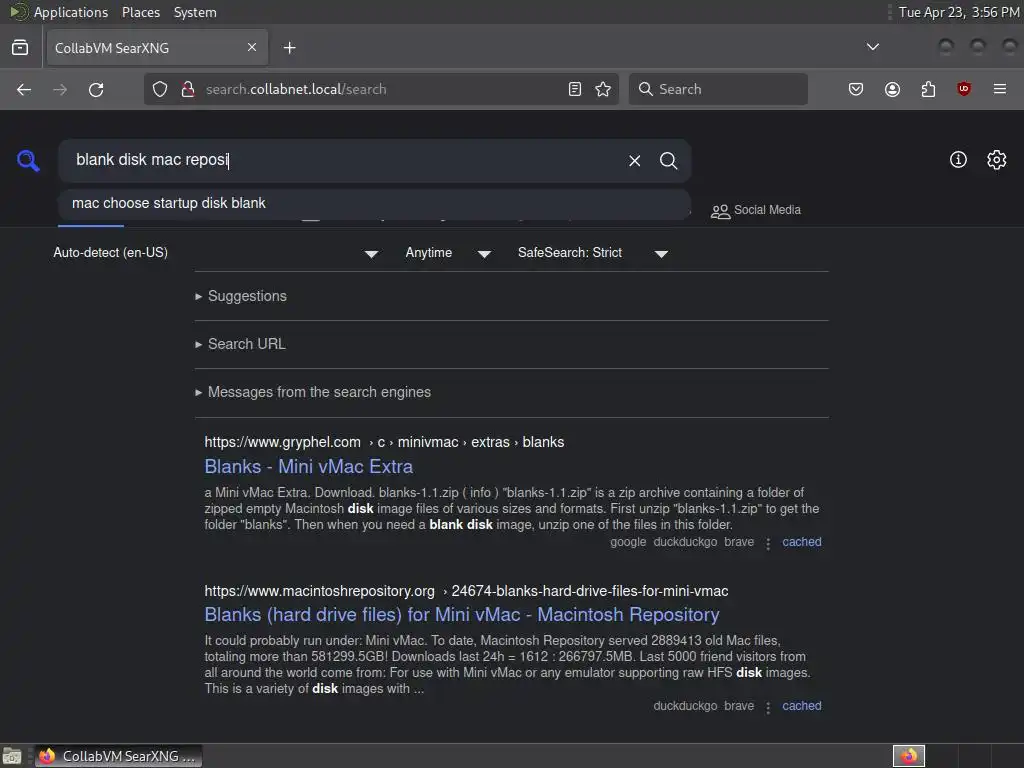Click CollabVM SearXNG taskbar window button
This screenshot has width=1024, height=768.
pos(118,756)
